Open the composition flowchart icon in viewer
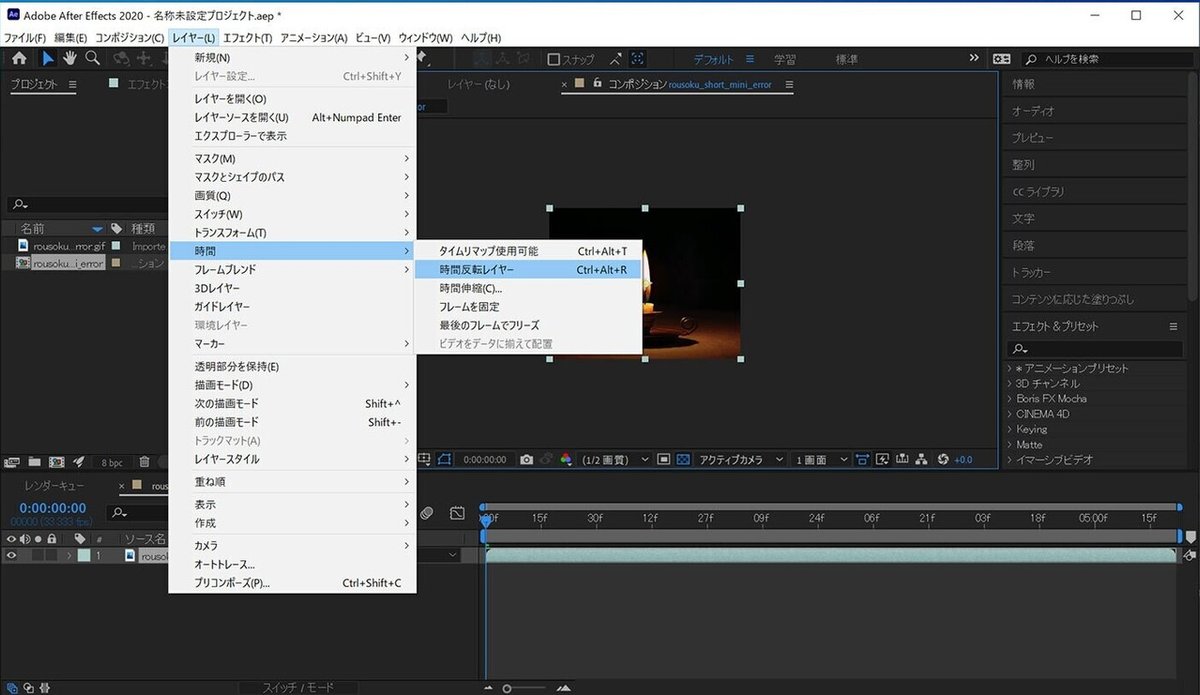 (x=923, y=459)
